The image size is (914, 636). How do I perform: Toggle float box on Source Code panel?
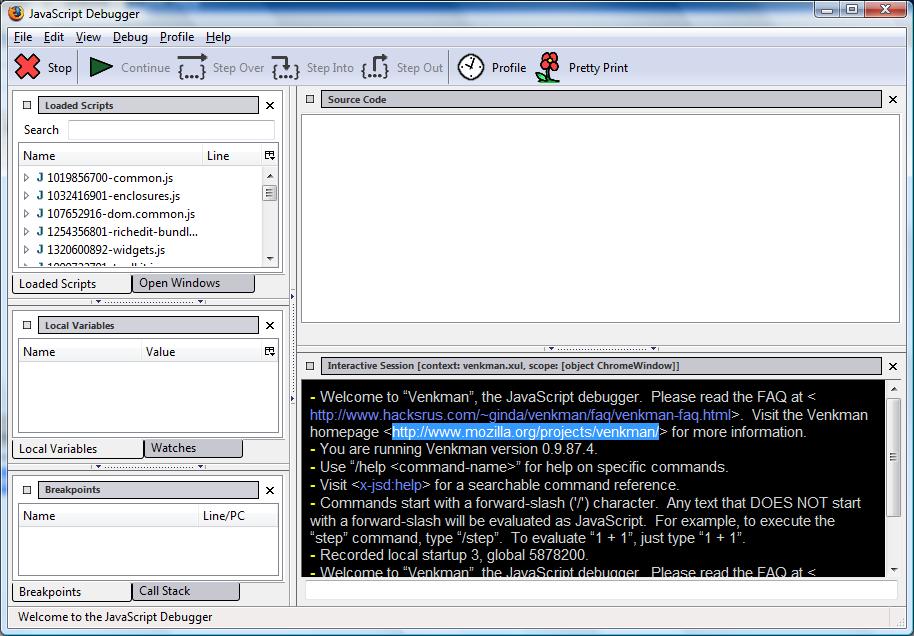click(x=310, y=99)
